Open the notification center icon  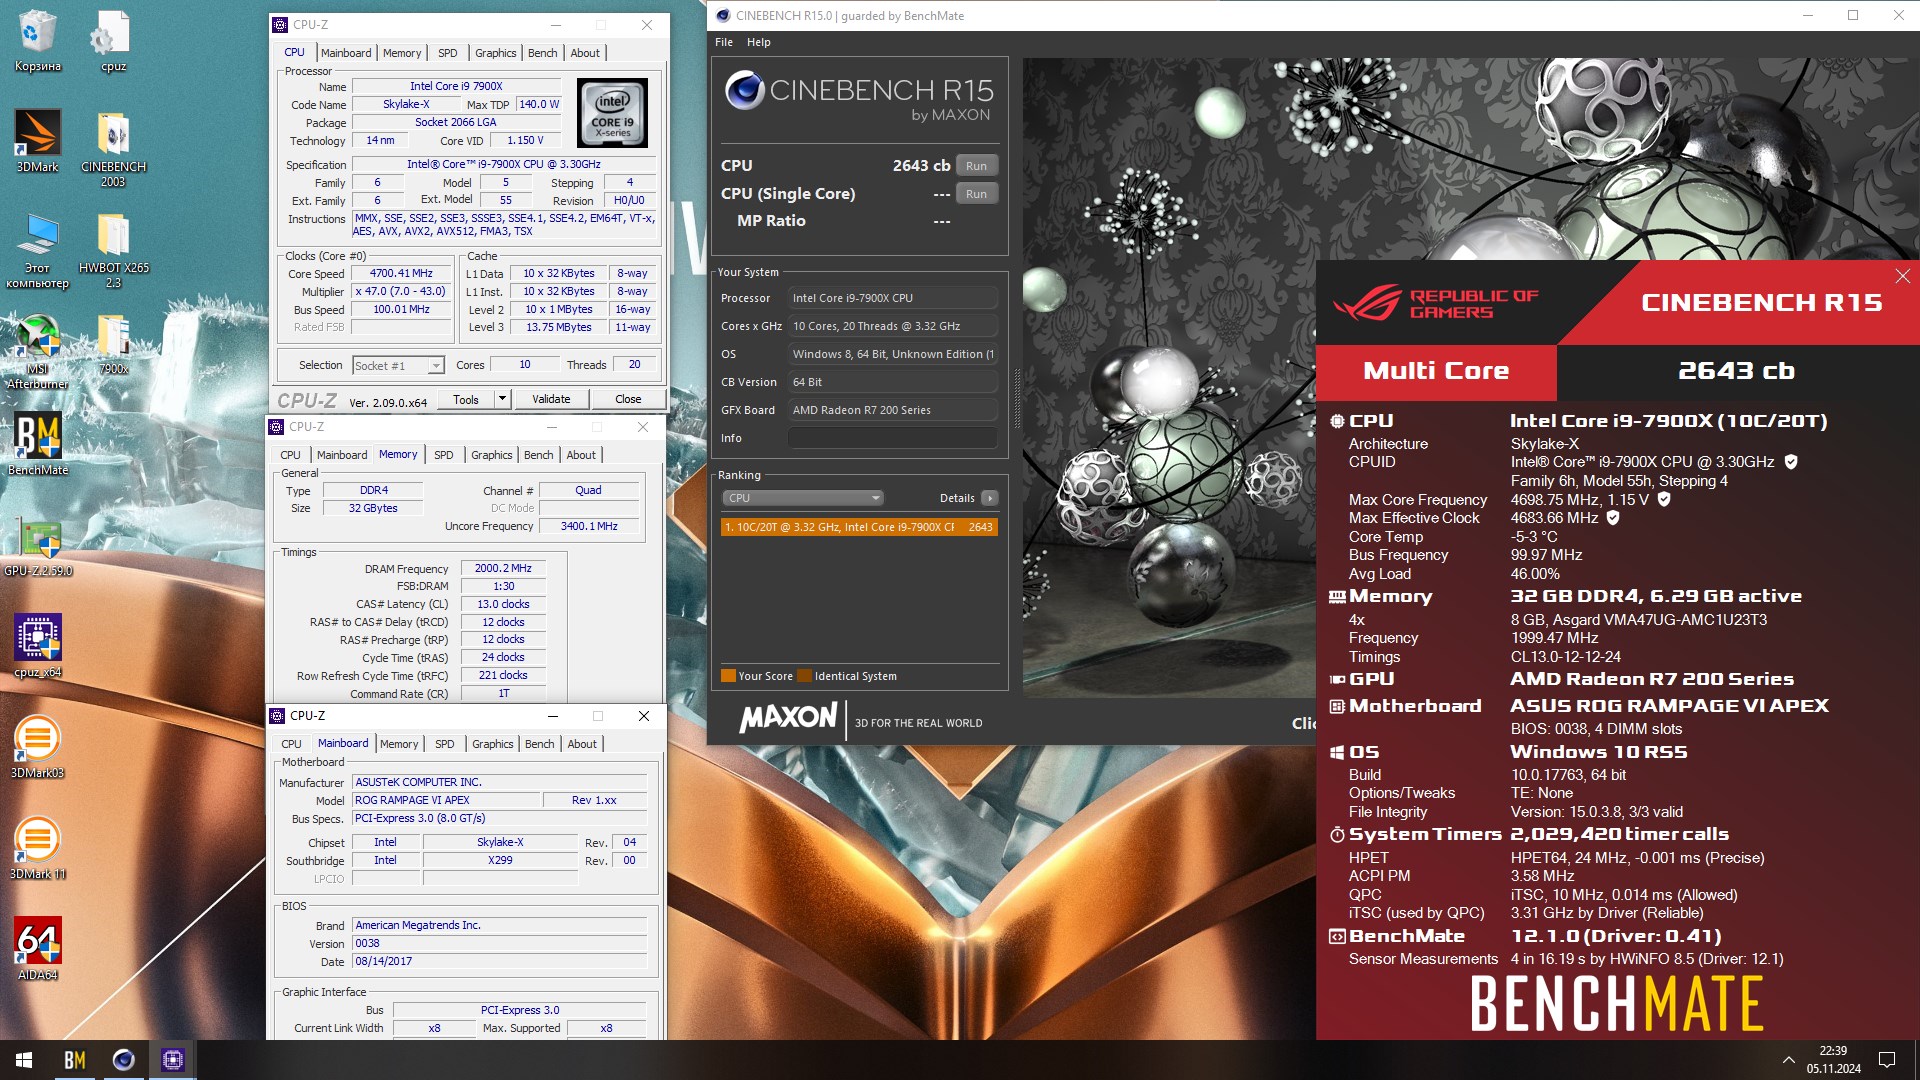point(1887,1060)
